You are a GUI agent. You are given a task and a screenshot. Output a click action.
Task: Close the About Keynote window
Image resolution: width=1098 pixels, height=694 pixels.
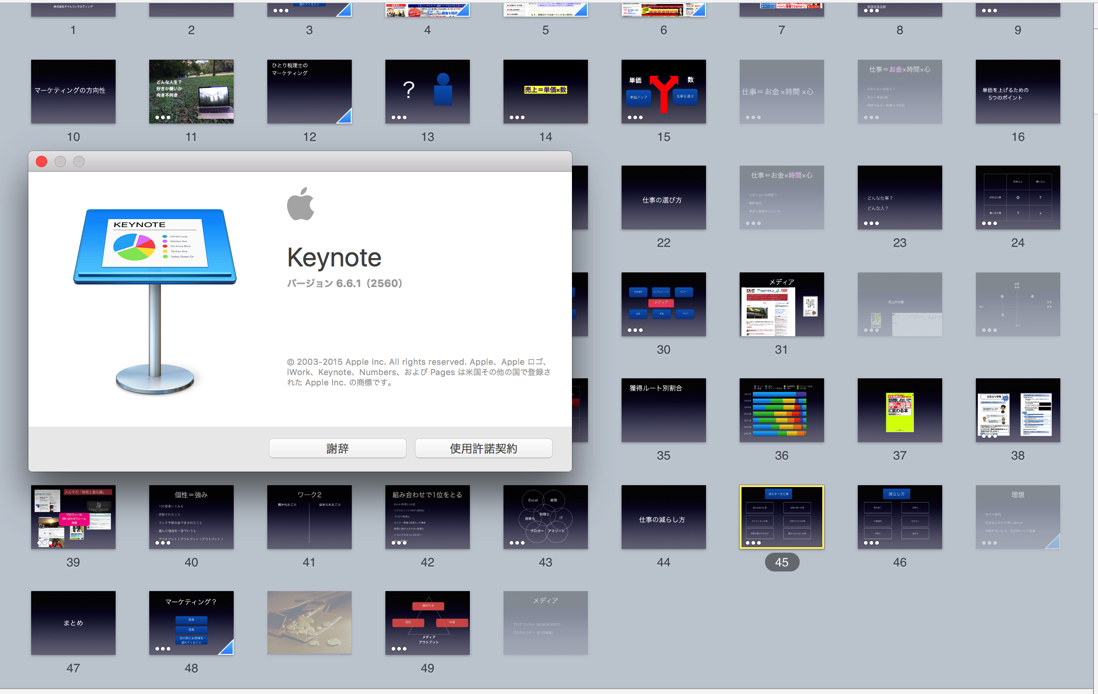pyautogui.click(x=41, y=161)
